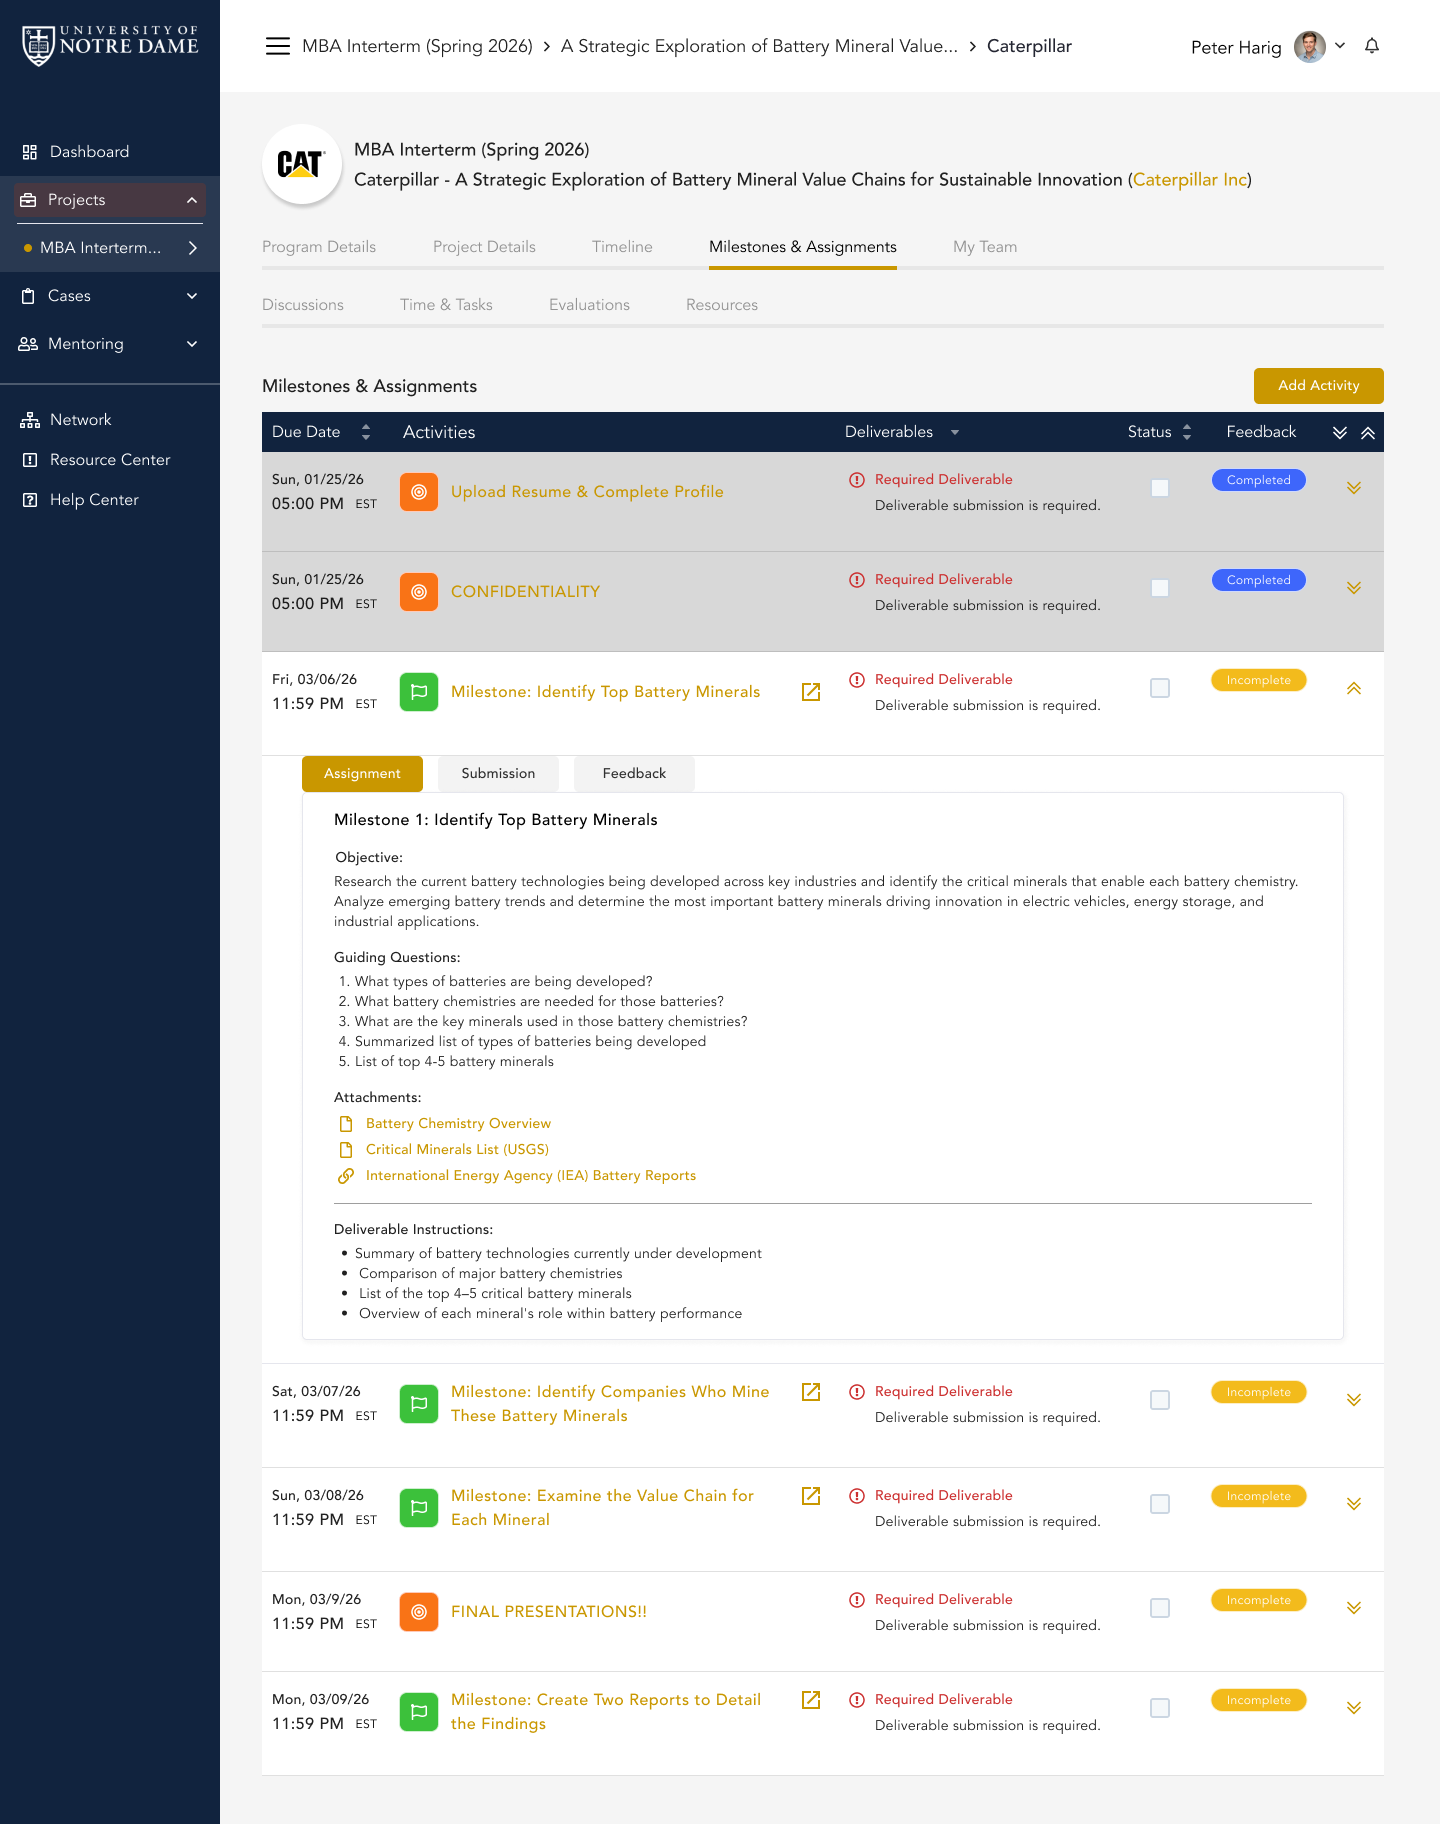Click green flag icon for Examine the Value Chain
Viewport: 1440px width, 1824px height.
419,1508
